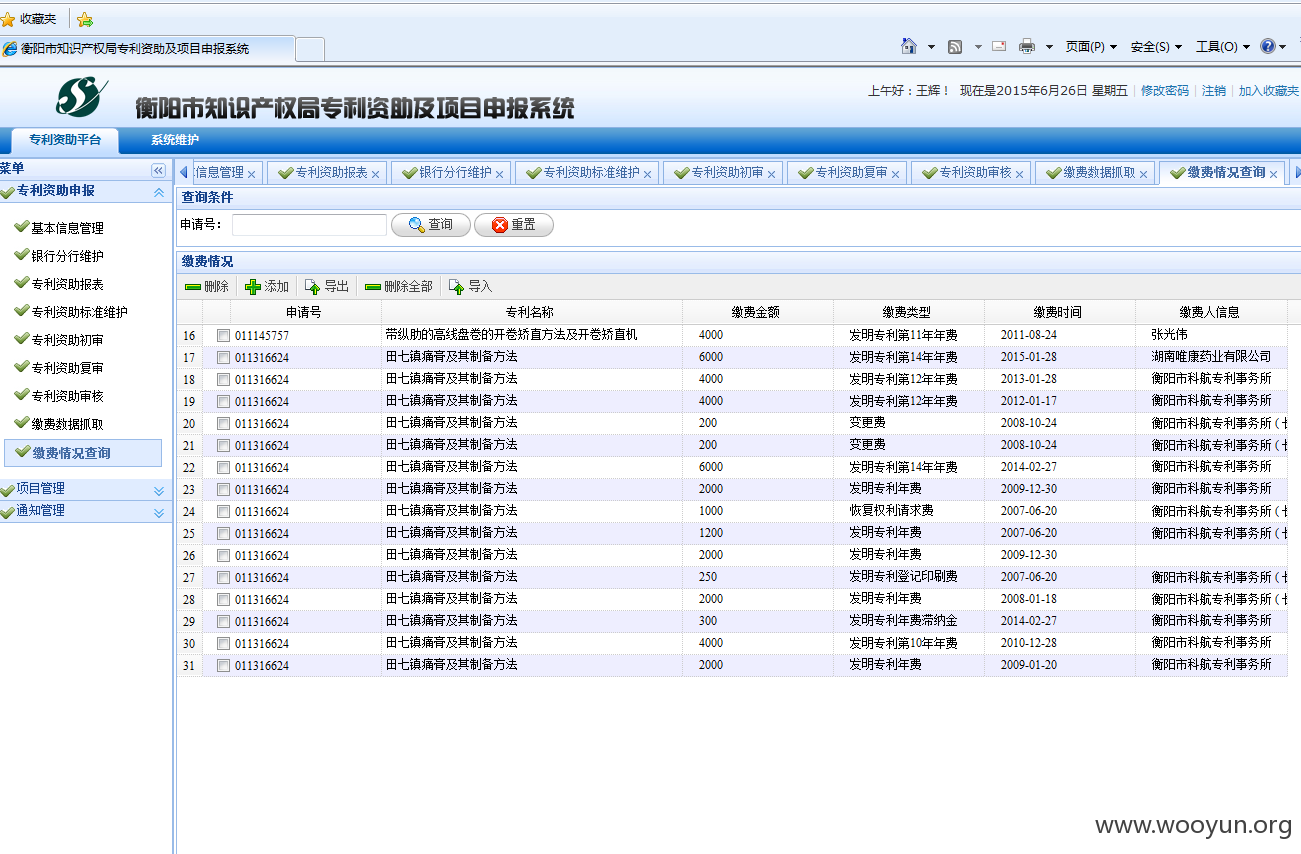This screenshot has height=854, width=1301.
Task: Check the checkbox in row 24
Action: click(223, 512)
